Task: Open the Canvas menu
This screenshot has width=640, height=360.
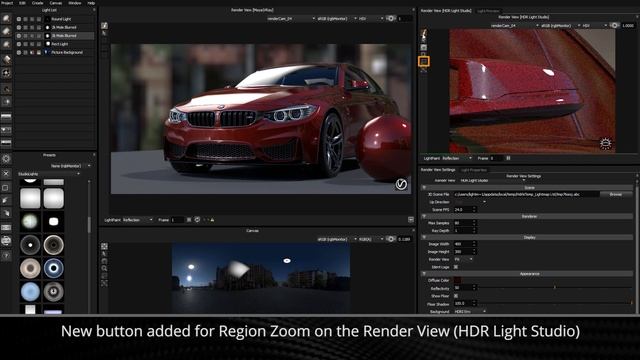Action: pyautogui.click(x=56, y=3)
